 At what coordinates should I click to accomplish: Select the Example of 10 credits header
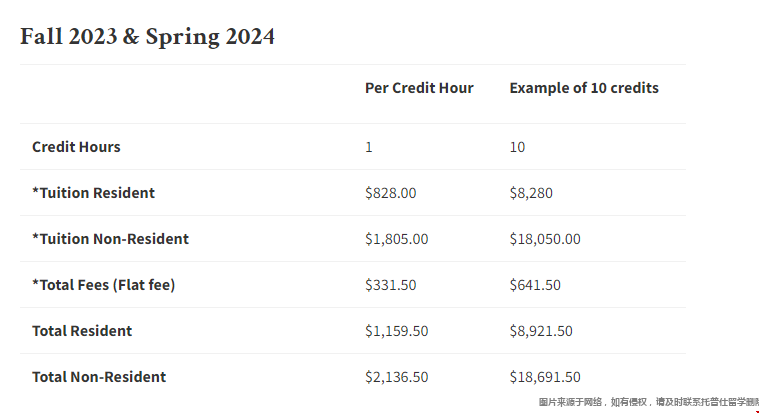(584, 88)
